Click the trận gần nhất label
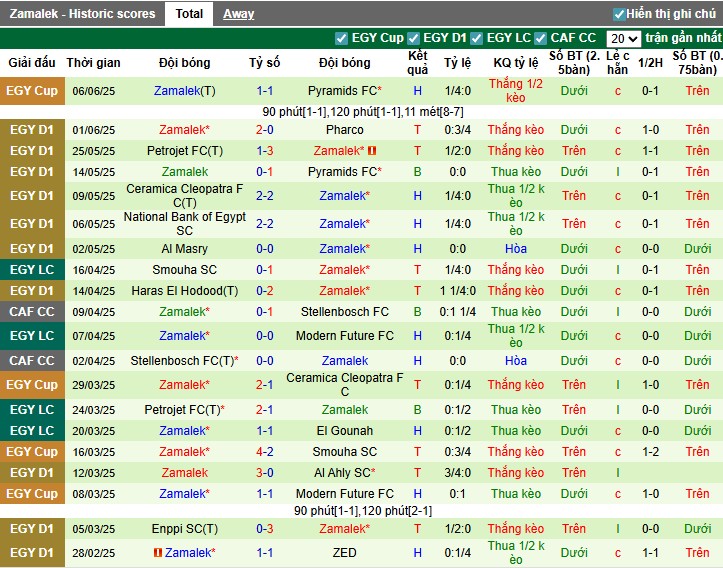 coord(683,38)
